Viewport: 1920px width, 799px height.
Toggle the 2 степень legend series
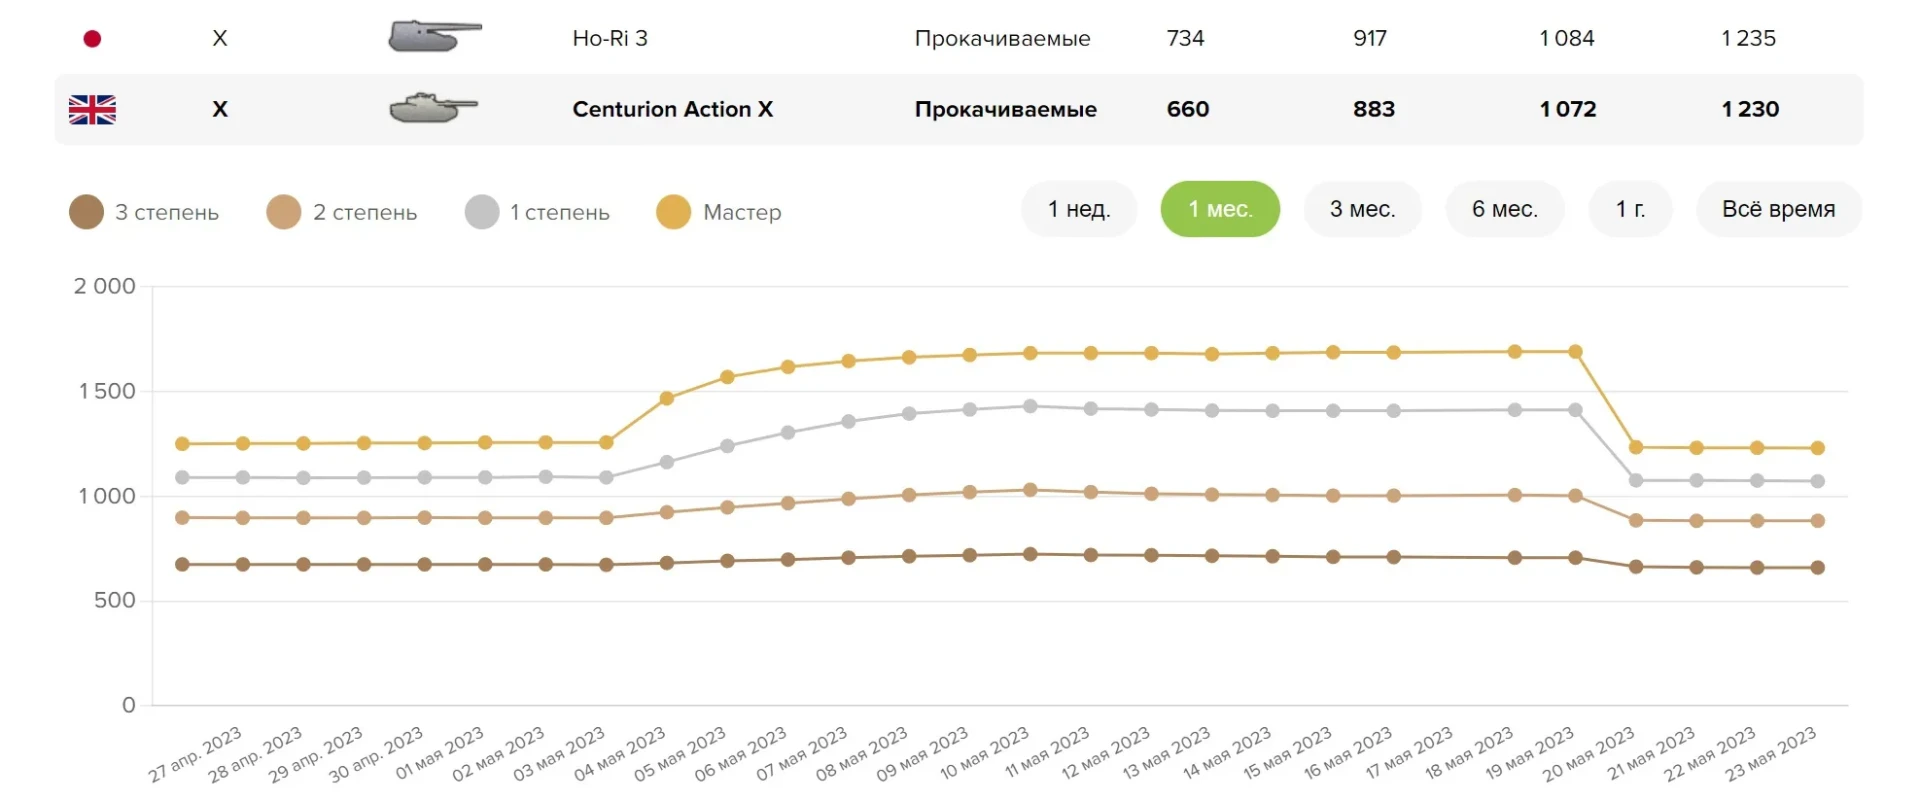[x=284, y=212]
